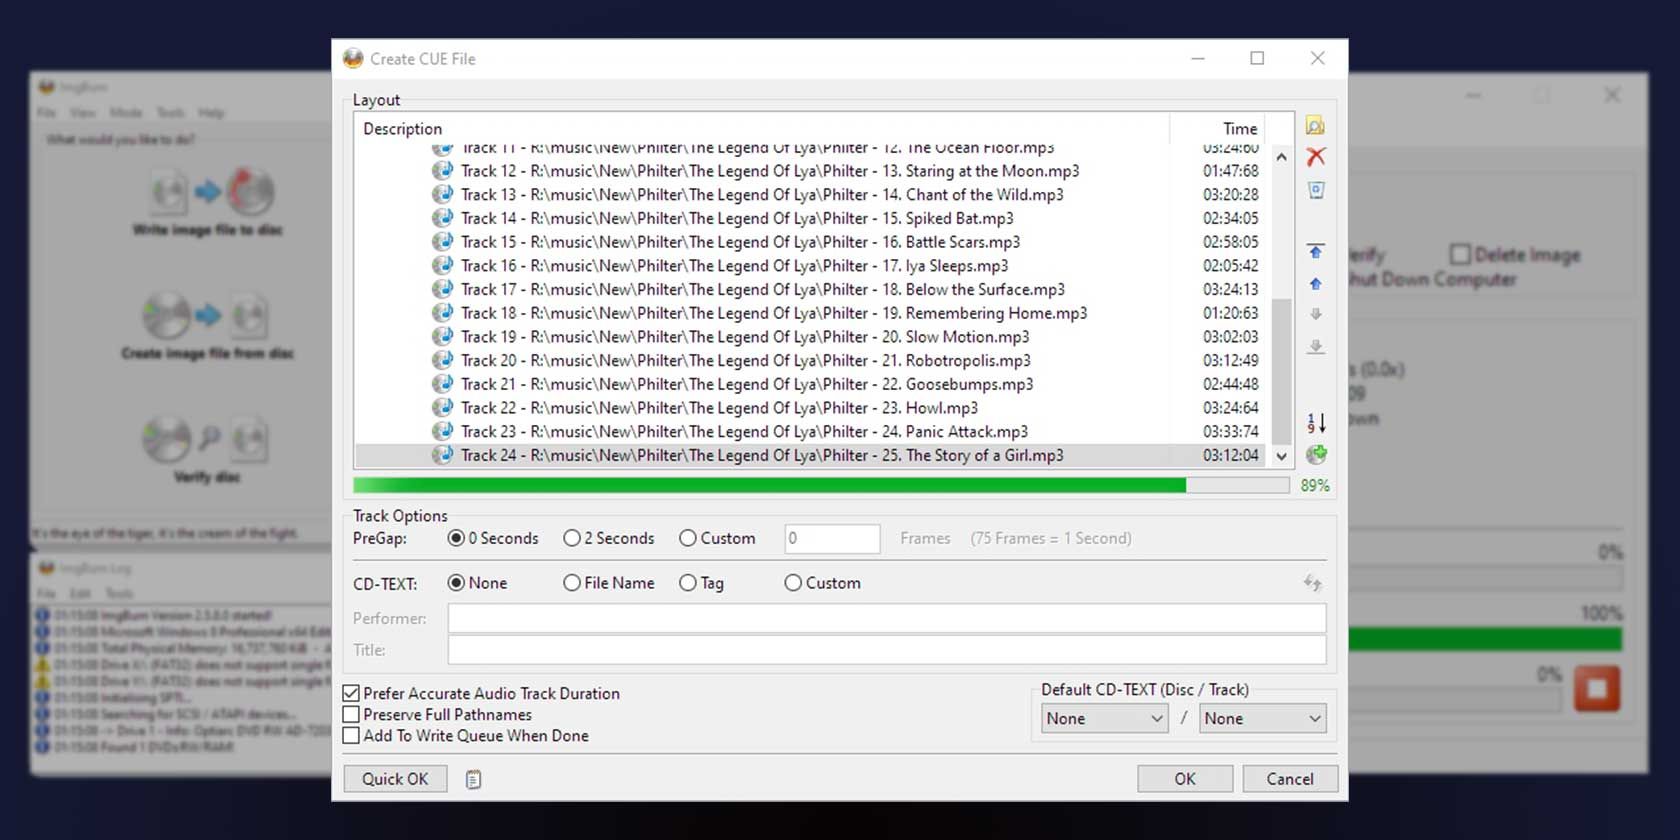Click the move to top arrow icon
The height and width of the screenshot is (840, 1680).
(1316, 251)
